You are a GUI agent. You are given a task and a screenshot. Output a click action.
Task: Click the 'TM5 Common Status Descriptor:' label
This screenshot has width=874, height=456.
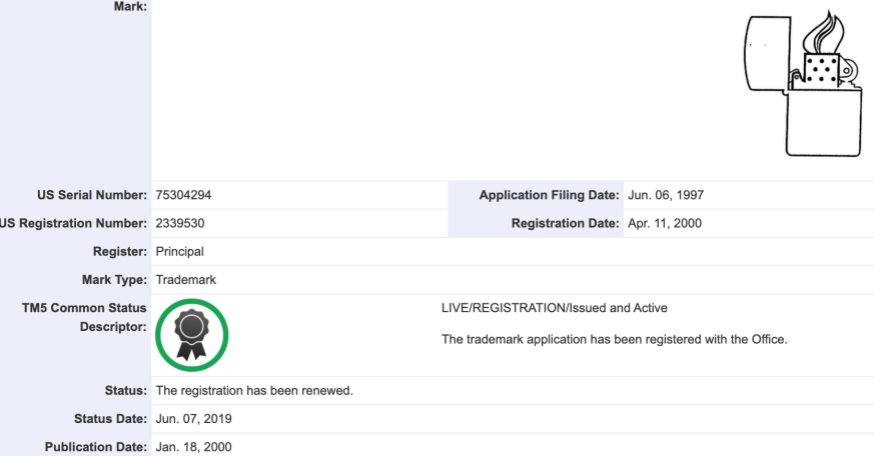pos(84,317)
